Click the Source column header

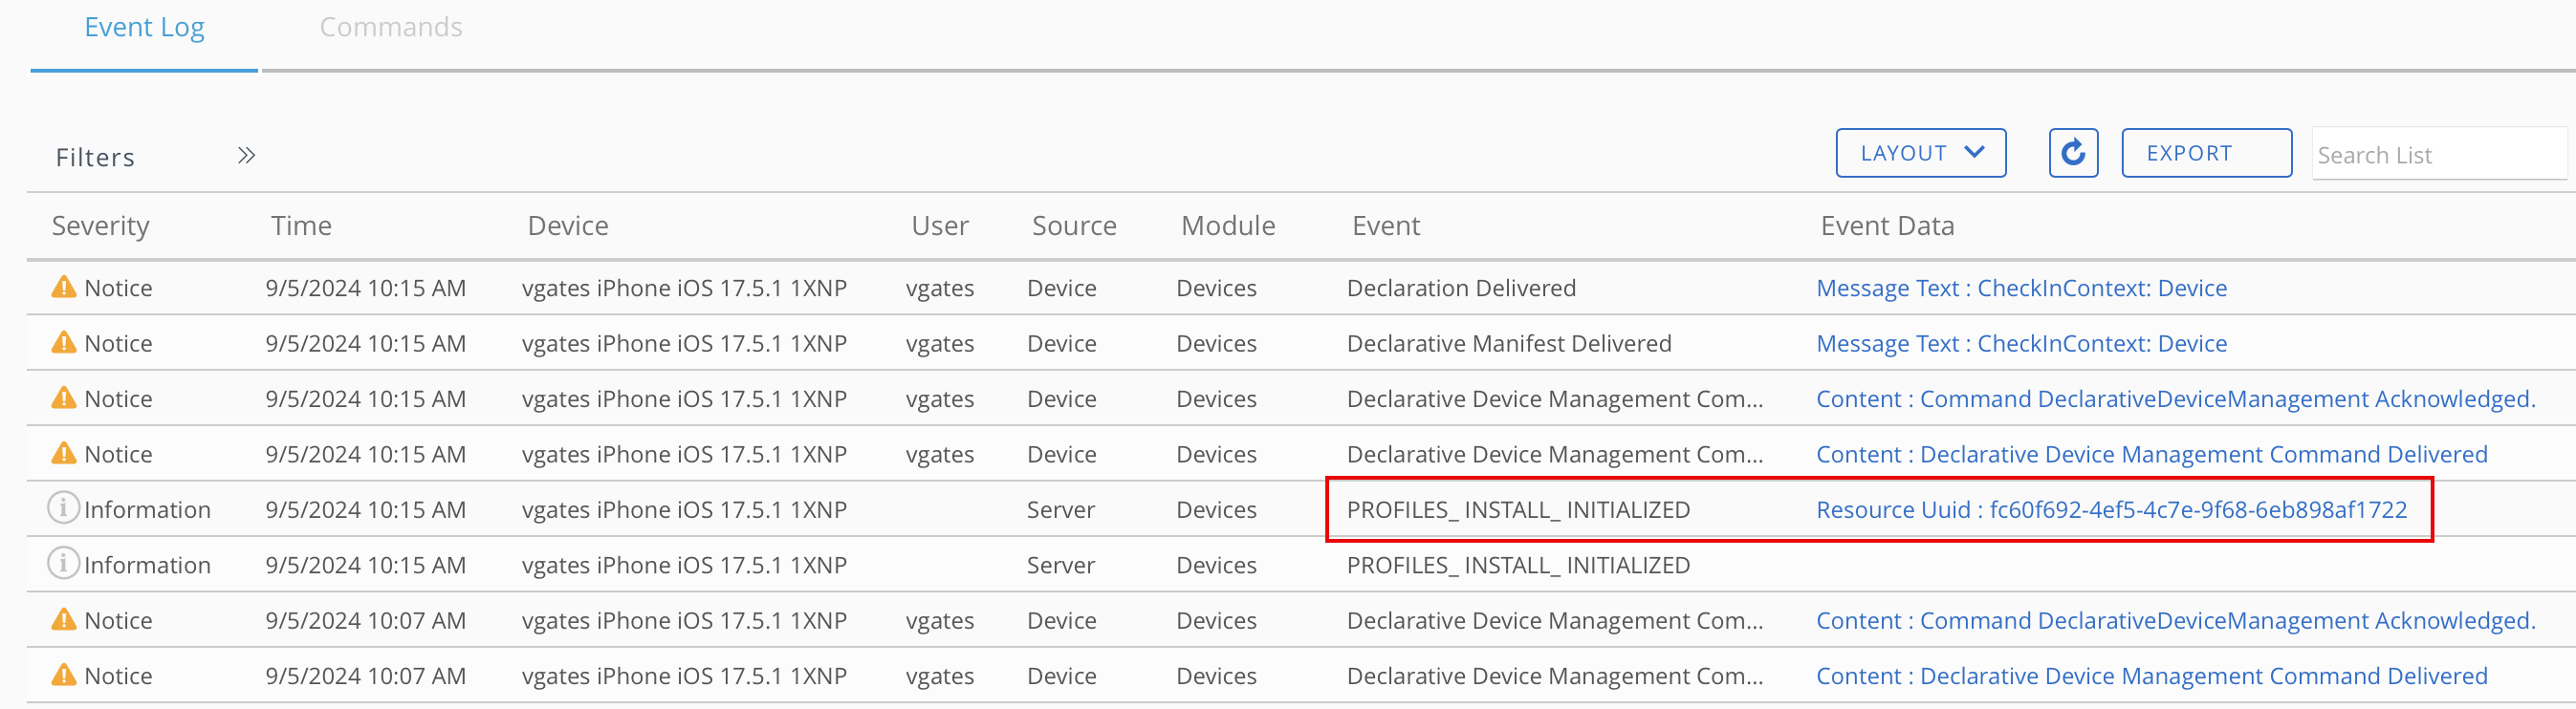tap(1073, 226)
